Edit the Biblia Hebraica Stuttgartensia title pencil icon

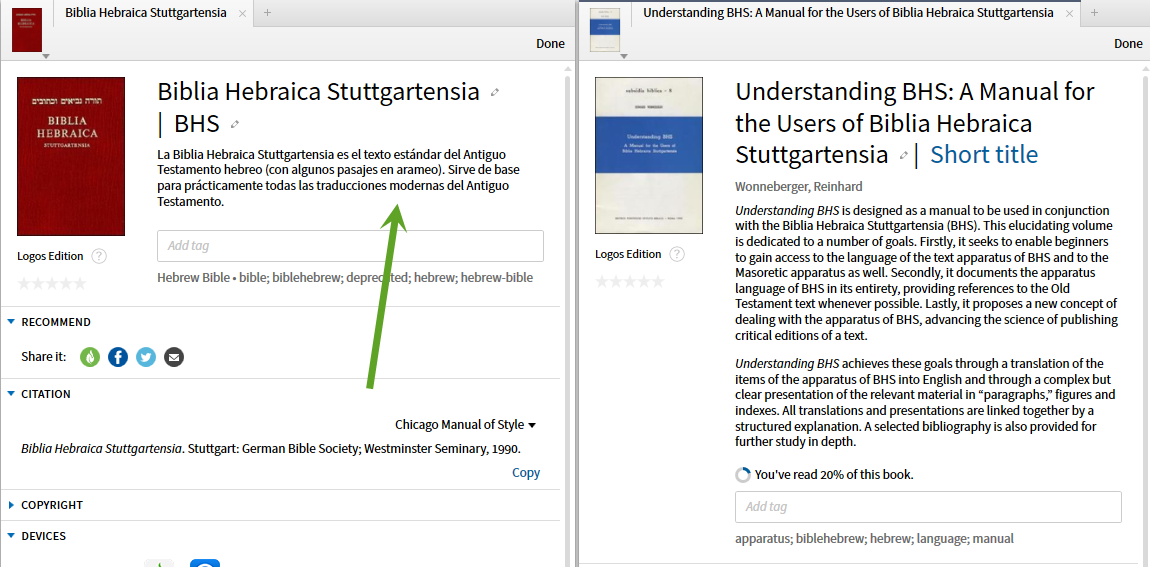[x=495, y=92]
